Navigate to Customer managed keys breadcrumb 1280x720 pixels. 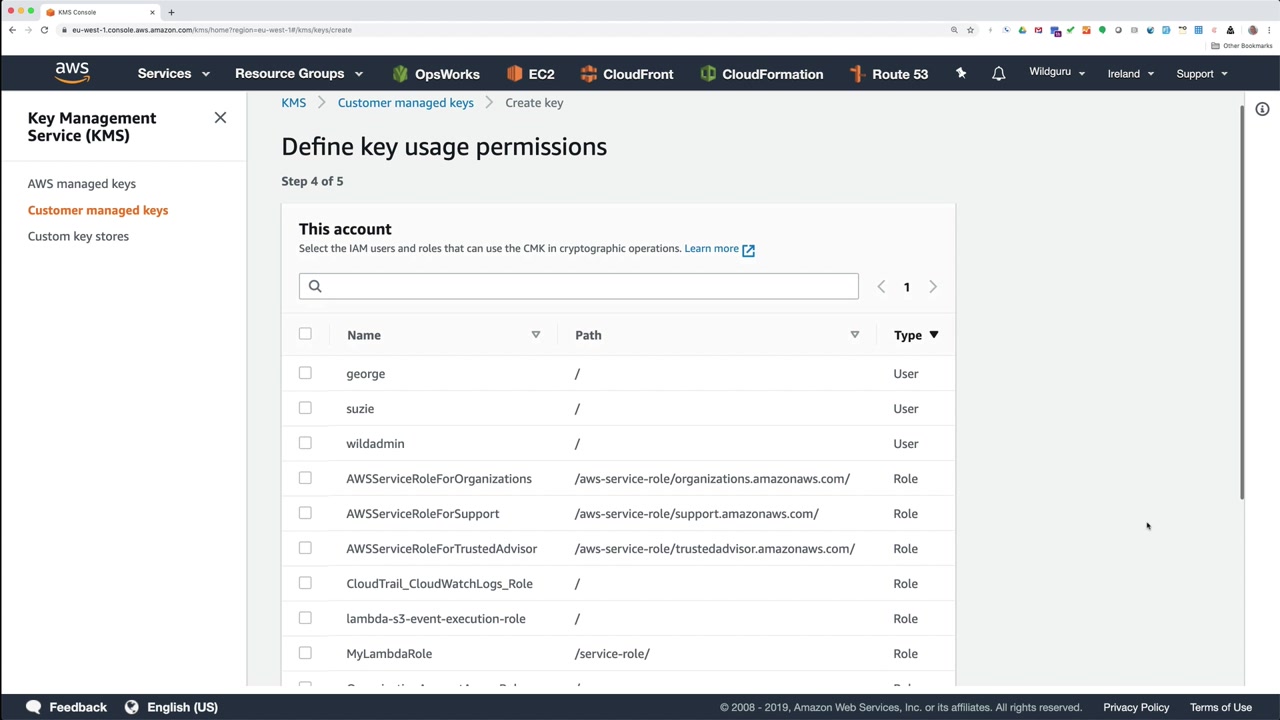tap(405, 103)
